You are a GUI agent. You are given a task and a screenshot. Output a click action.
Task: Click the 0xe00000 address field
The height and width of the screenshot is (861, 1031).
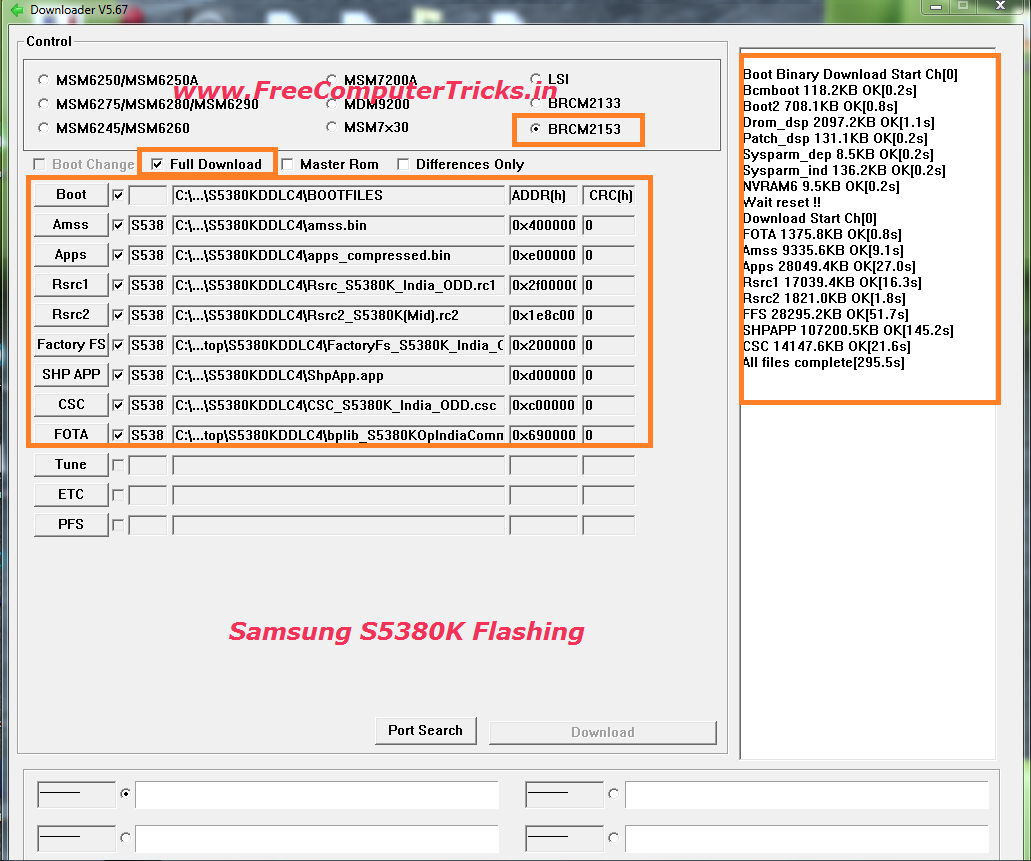(543, 255)
